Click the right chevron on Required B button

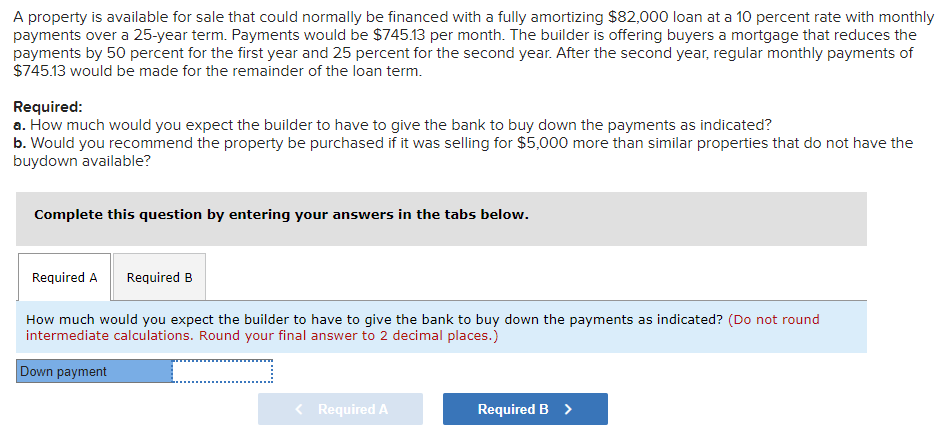coord(568,409)
